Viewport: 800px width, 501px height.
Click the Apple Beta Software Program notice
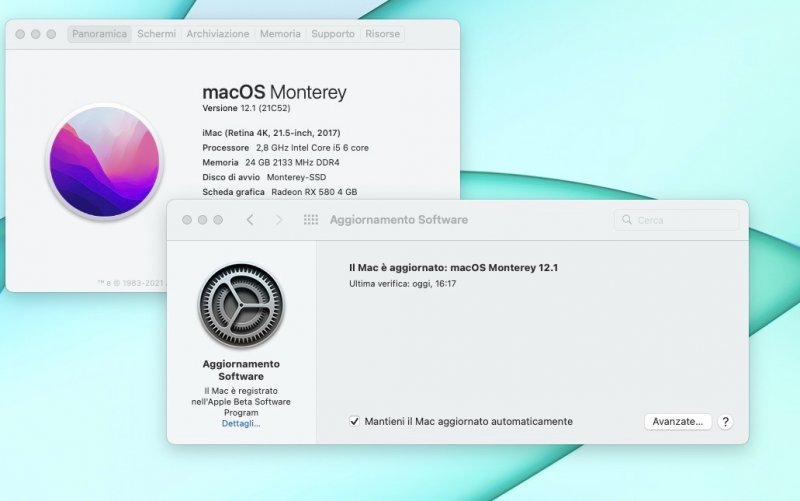(241, 402)
